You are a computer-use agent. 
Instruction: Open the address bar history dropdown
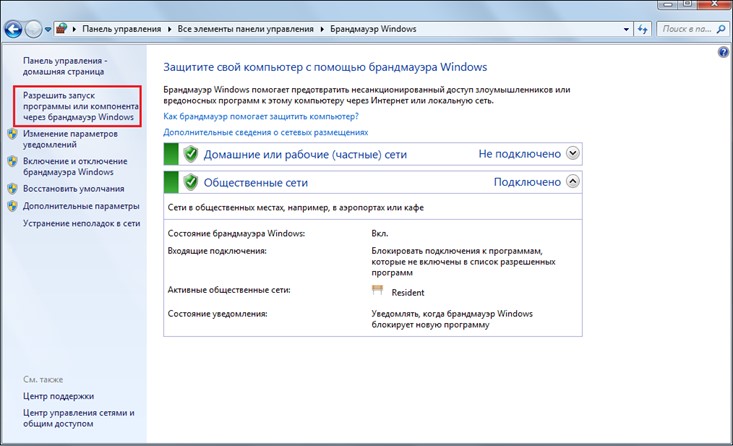pos(626,29)
